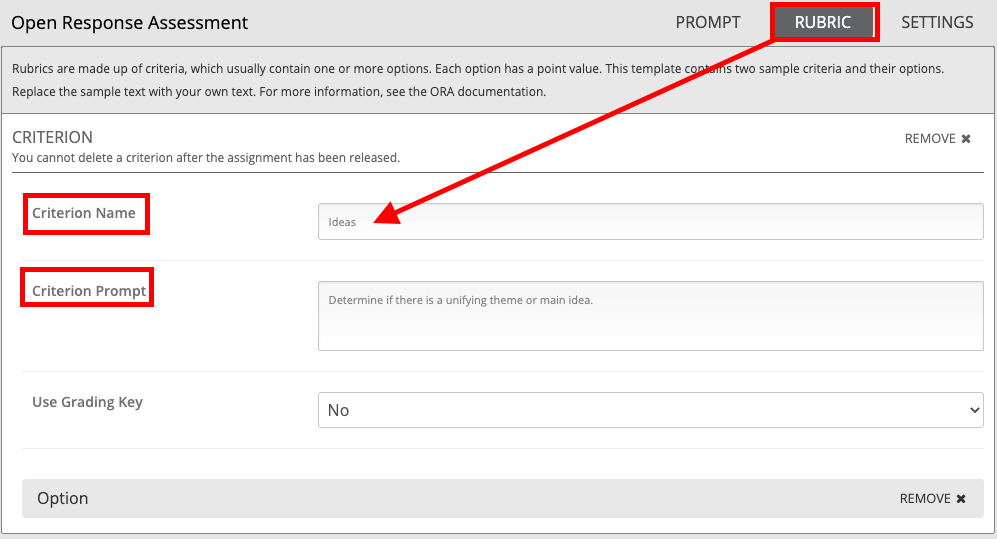
Task: Select the Criterion Name label
Action: coord(84,213)
